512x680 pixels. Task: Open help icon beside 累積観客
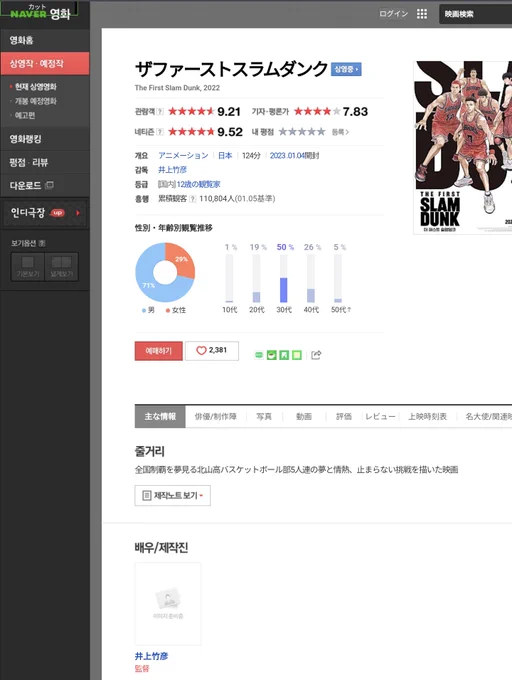pyautogui.click(x=192, y=199)
